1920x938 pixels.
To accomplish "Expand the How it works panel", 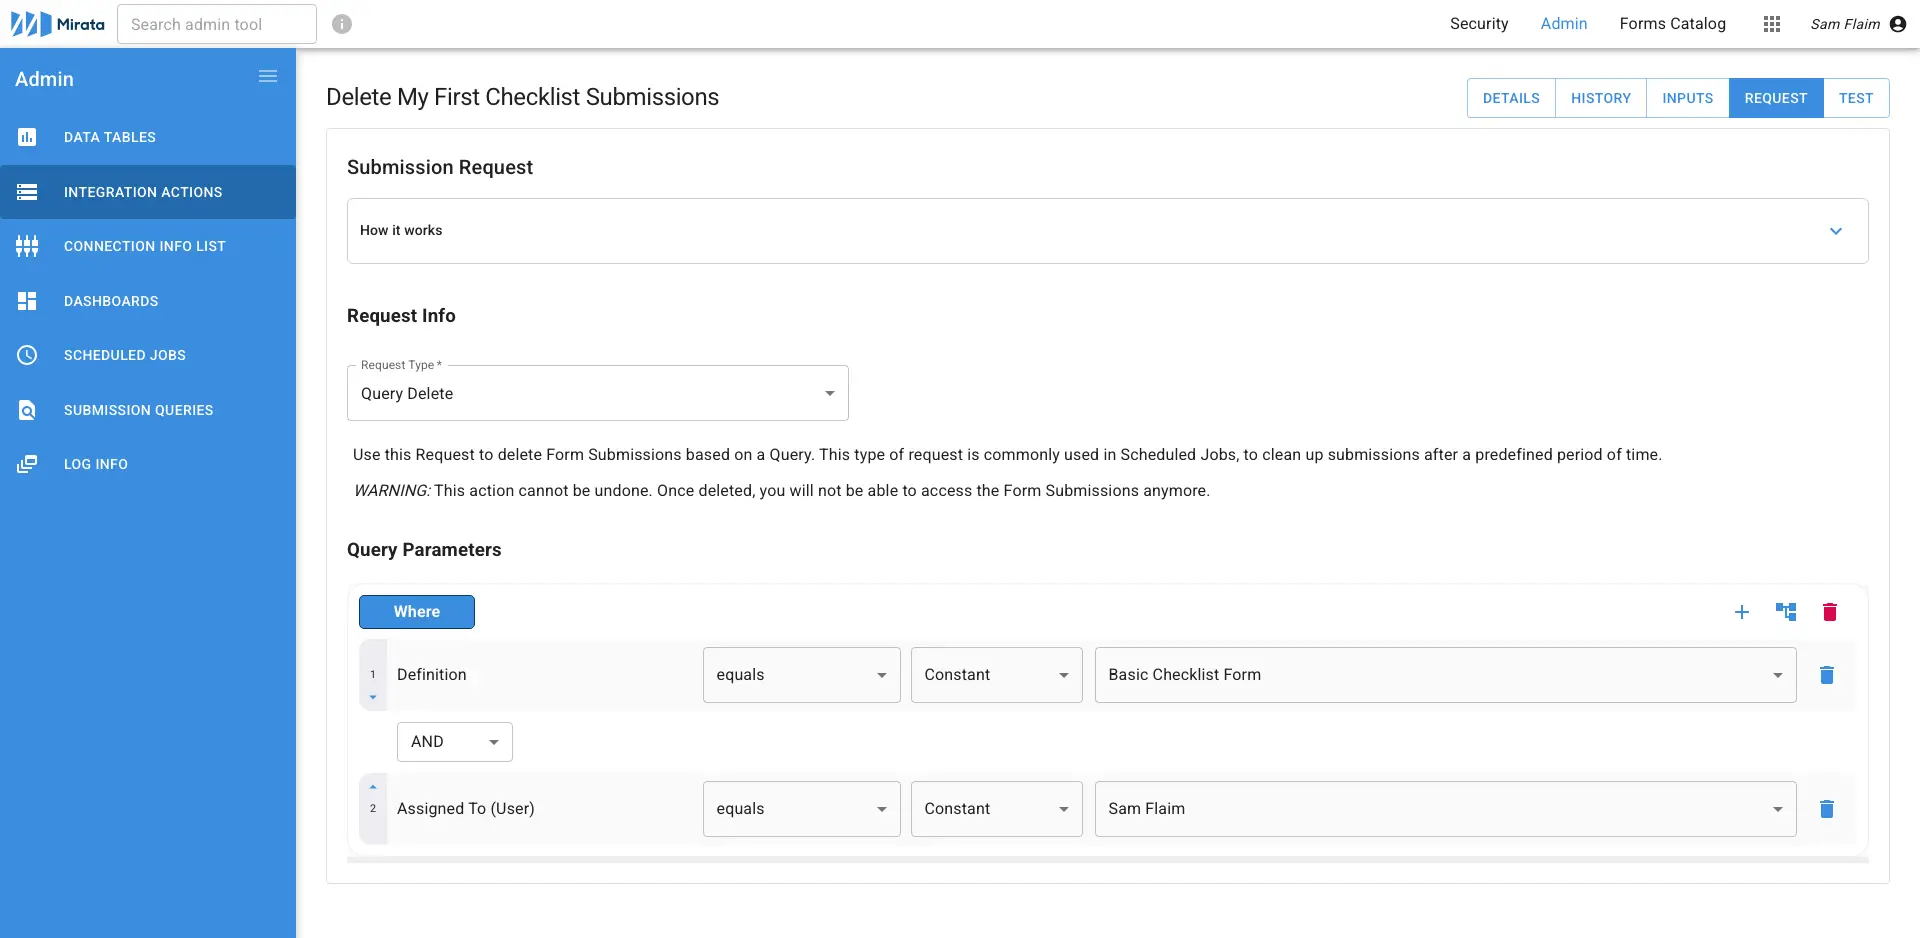I will [1837, 230].
